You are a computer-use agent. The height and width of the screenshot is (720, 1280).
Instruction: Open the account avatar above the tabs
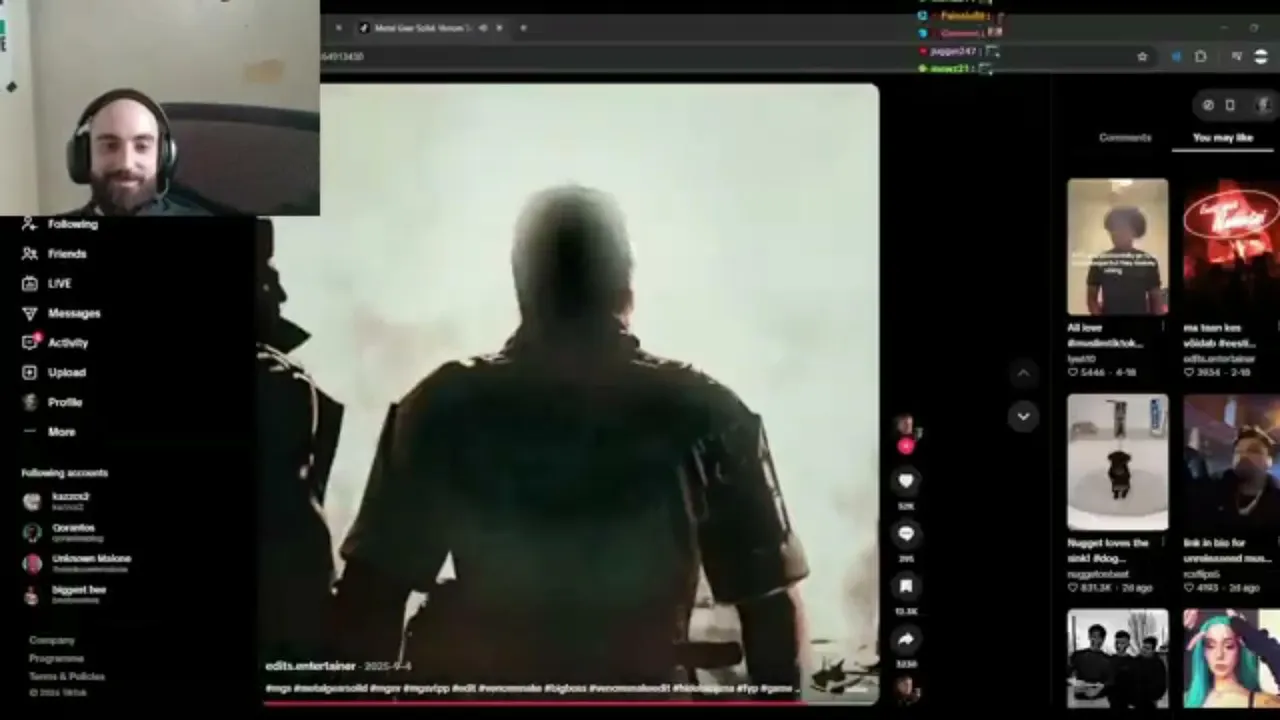pyautogui.click(x=1263, y=105)
